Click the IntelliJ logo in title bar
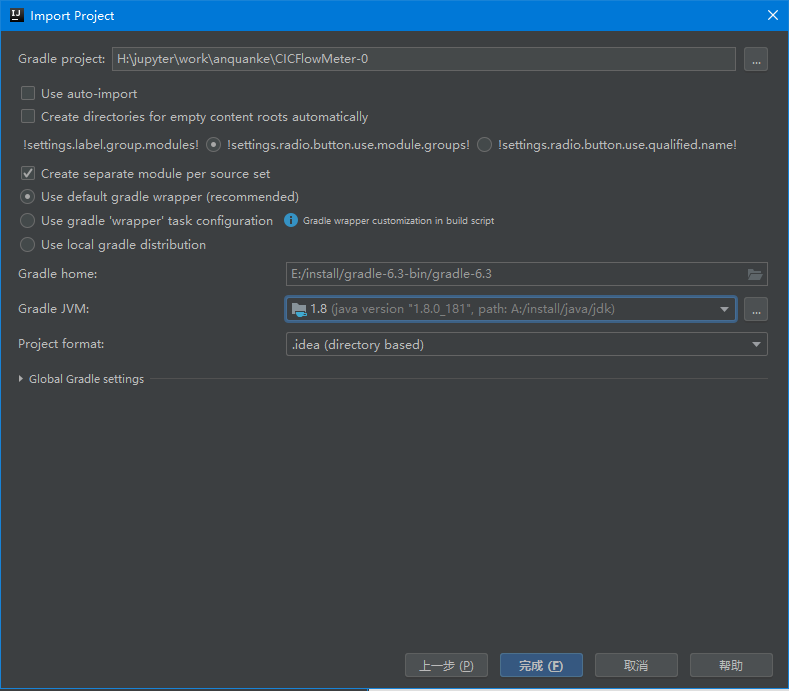 (16, 15)
